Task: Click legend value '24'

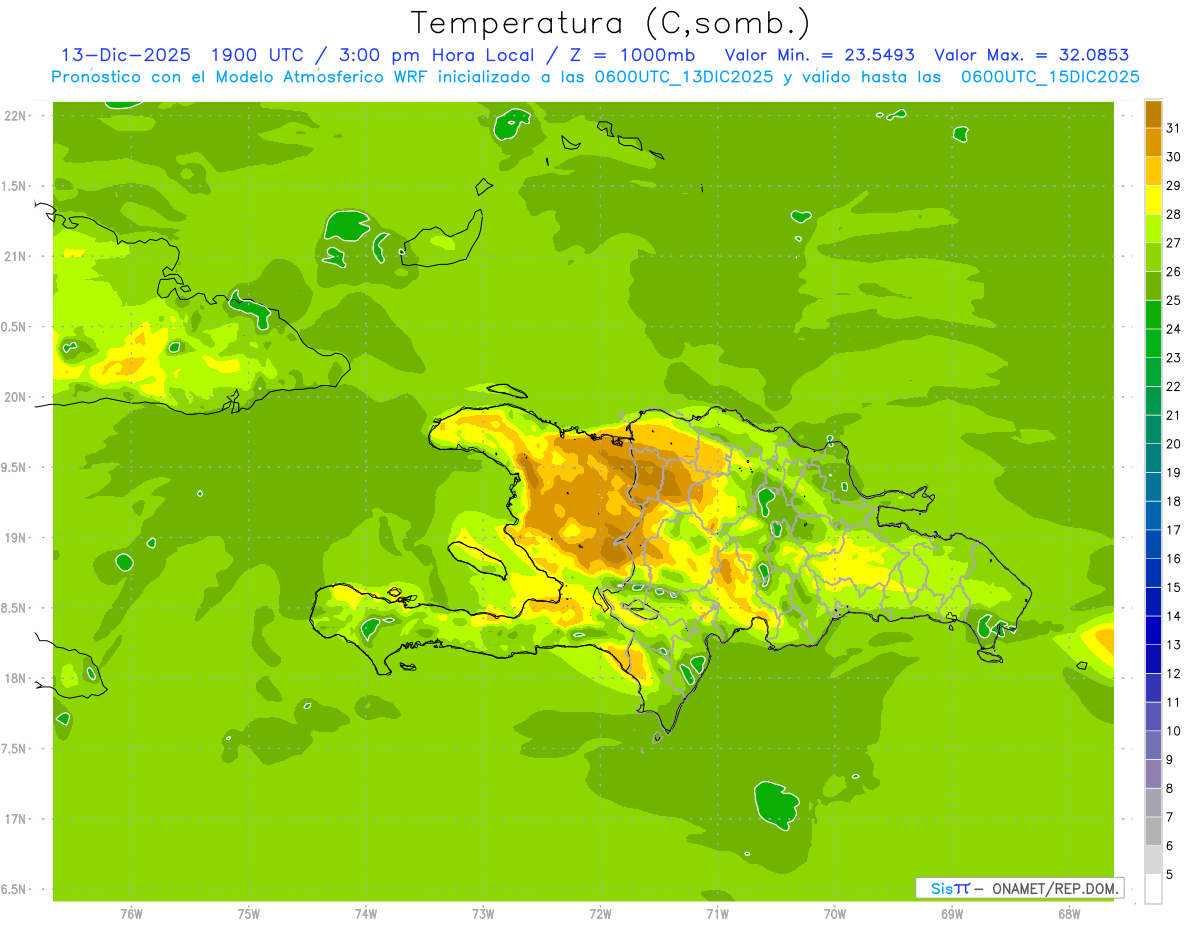Action: [1174, 329]
